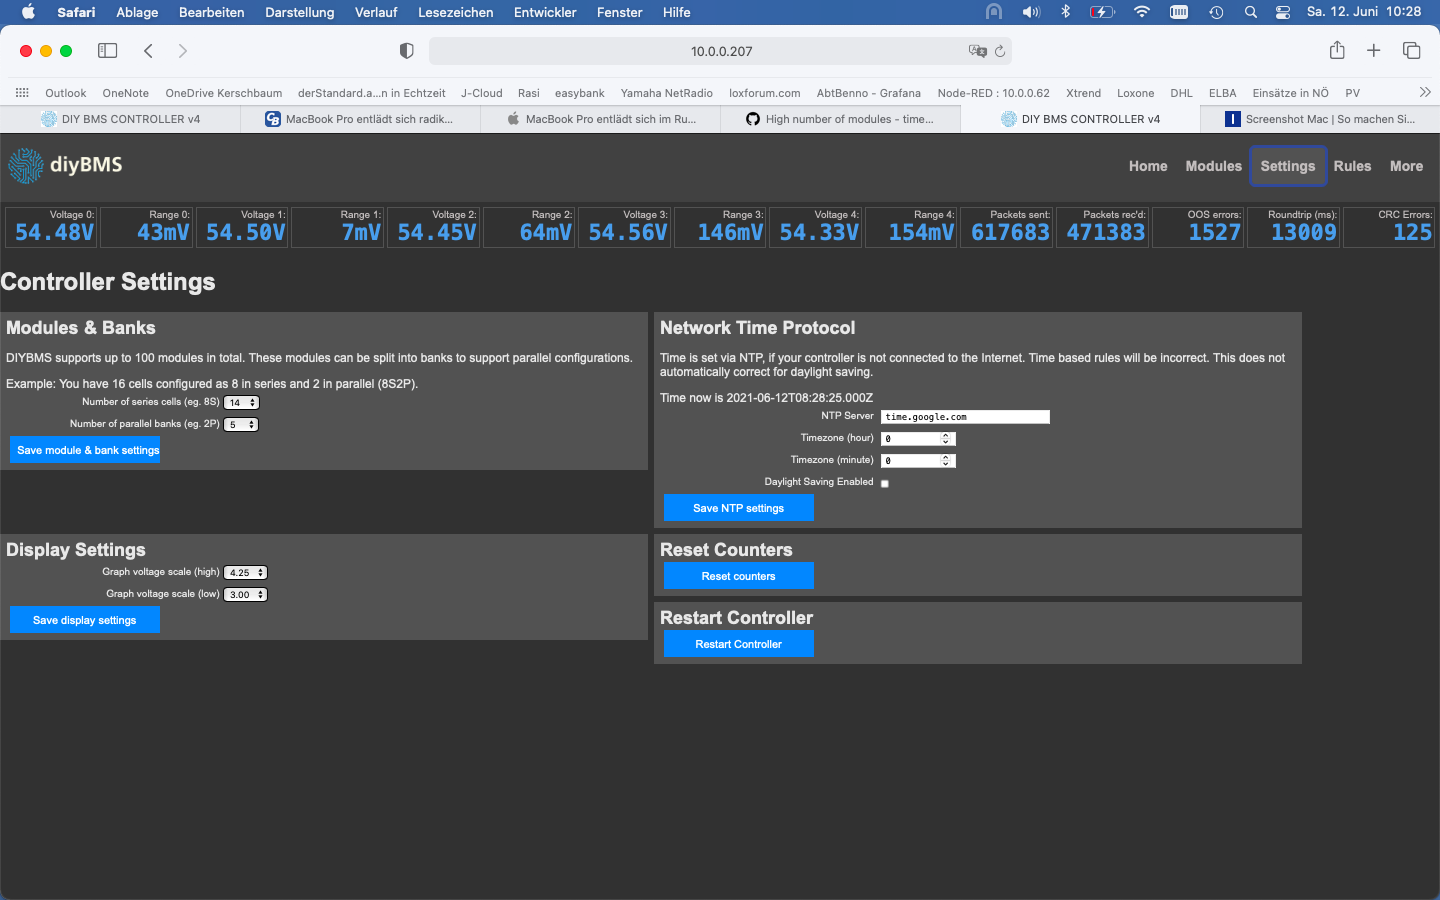This screenshot has width=1440, height=900.
Task: Click Save NTP settings button
Action: (739, 508)
